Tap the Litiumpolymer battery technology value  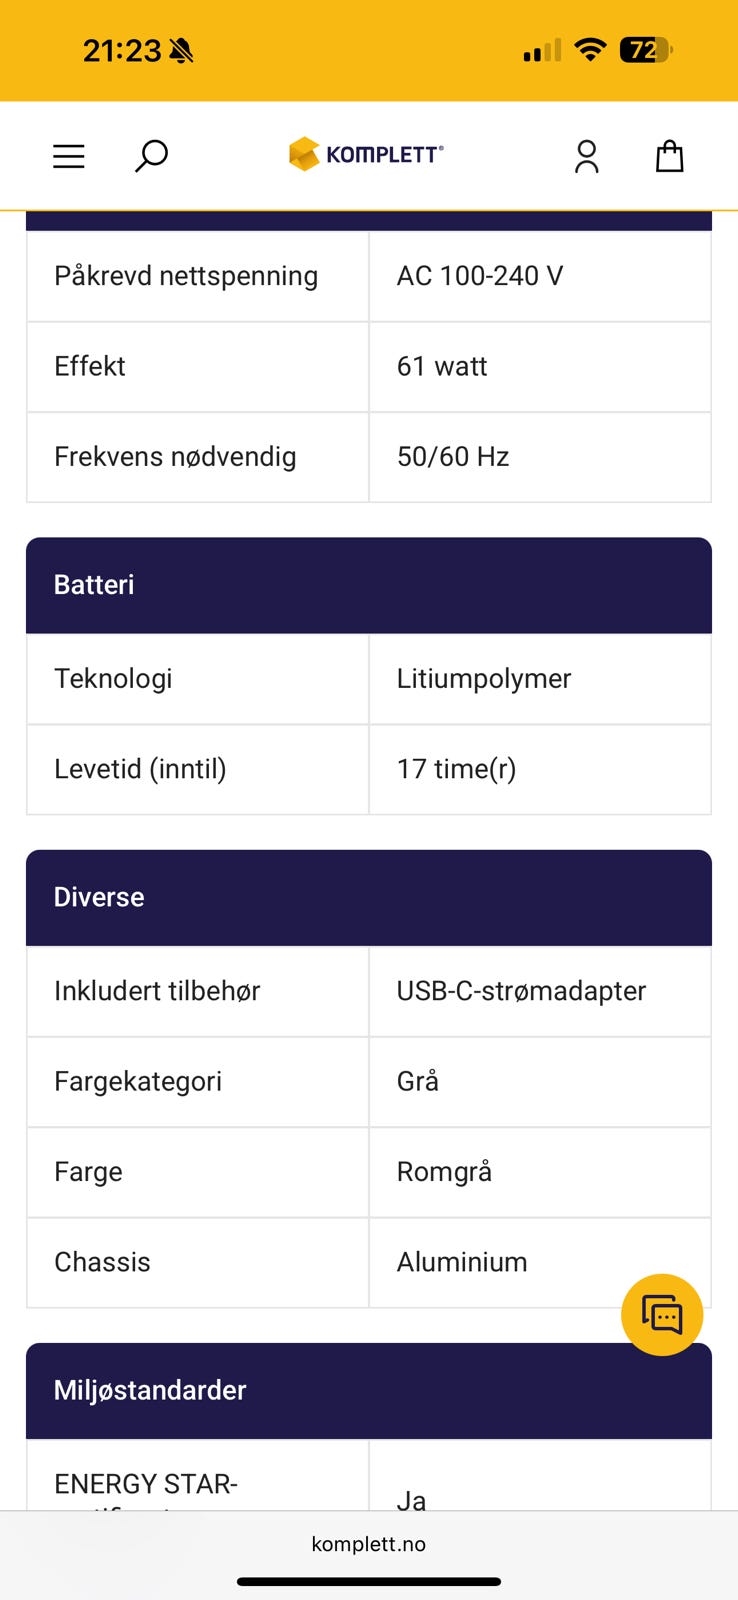484,679
